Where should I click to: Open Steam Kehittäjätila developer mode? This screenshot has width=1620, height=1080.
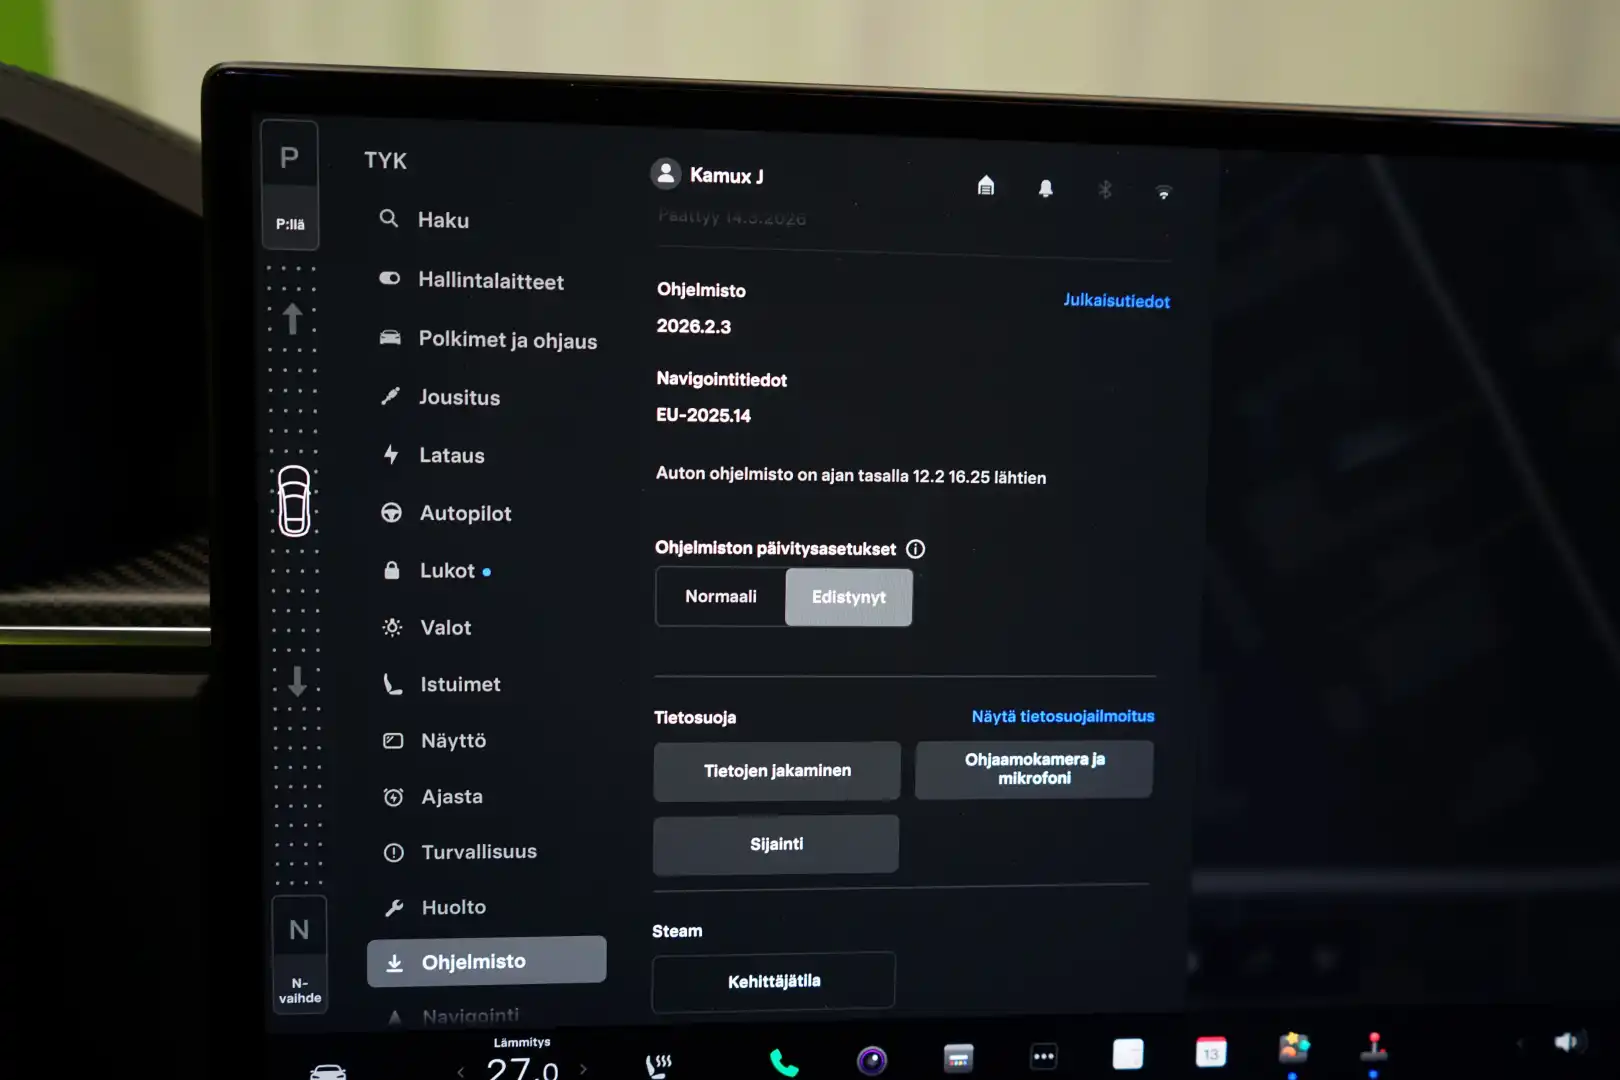coord(773,981)
